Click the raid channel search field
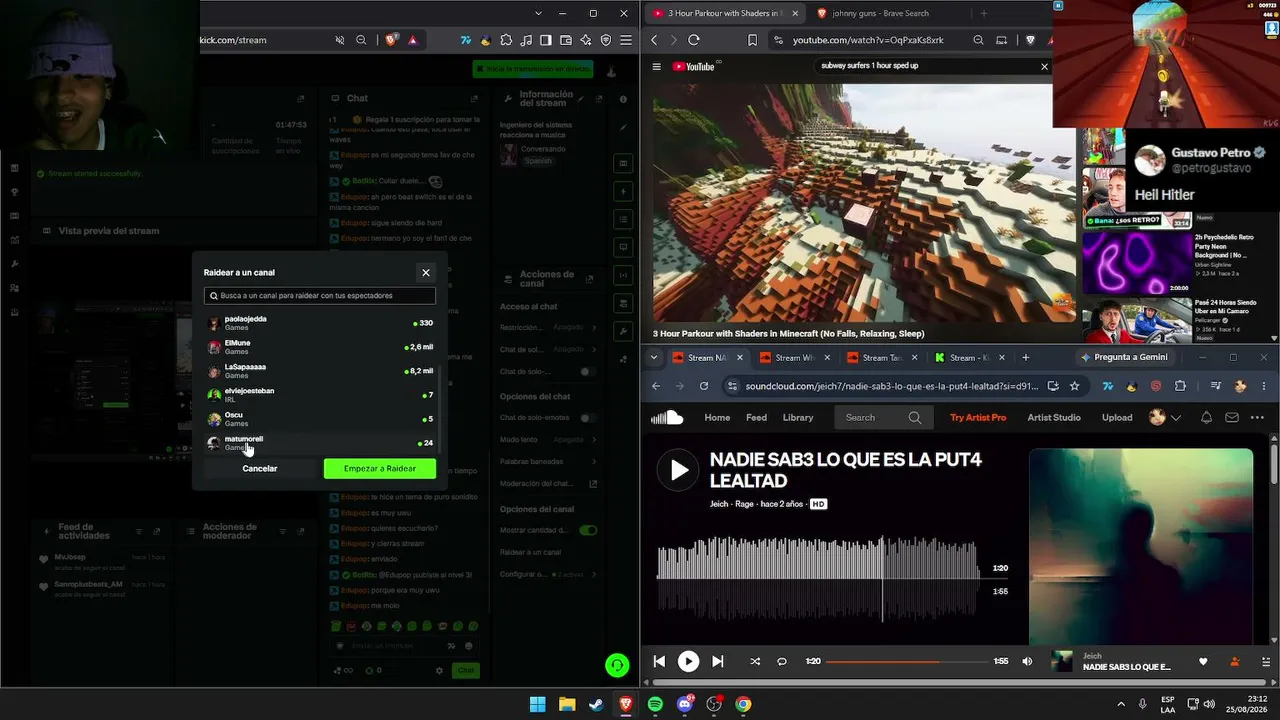Screen dimensions: 1280x720 click(x=320, y=296)
